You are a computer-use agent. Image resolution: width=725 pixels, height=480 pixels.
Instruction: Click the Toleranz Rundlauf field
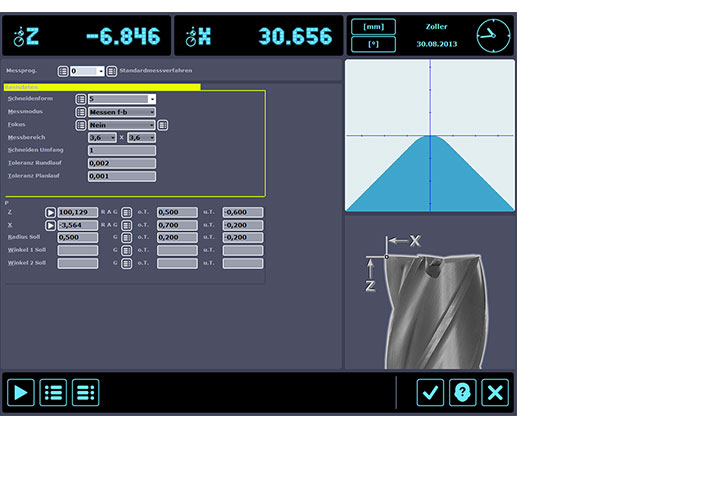pyautogui.click(x=122, y=163)
